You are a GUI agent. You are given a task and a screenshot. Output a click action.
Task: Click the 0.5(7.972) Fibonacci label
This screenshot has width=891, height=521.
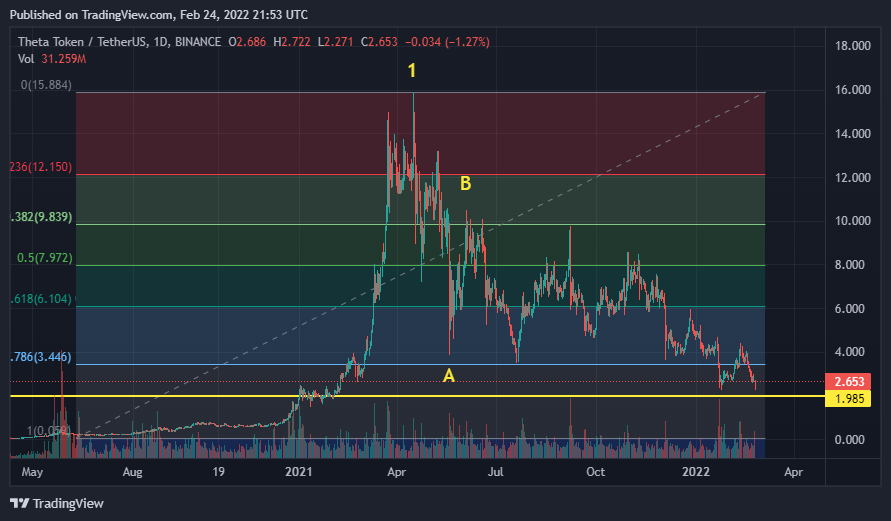click(x=45, y=258)
